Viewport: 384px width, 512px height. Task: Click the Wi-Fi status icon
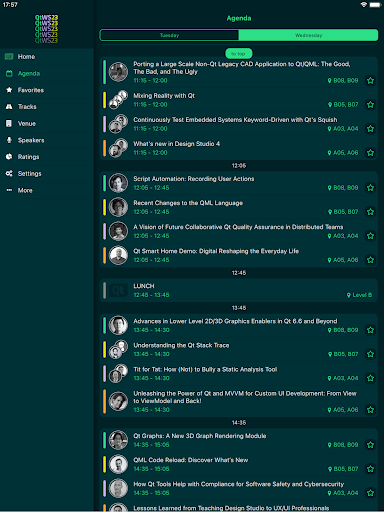364,4
